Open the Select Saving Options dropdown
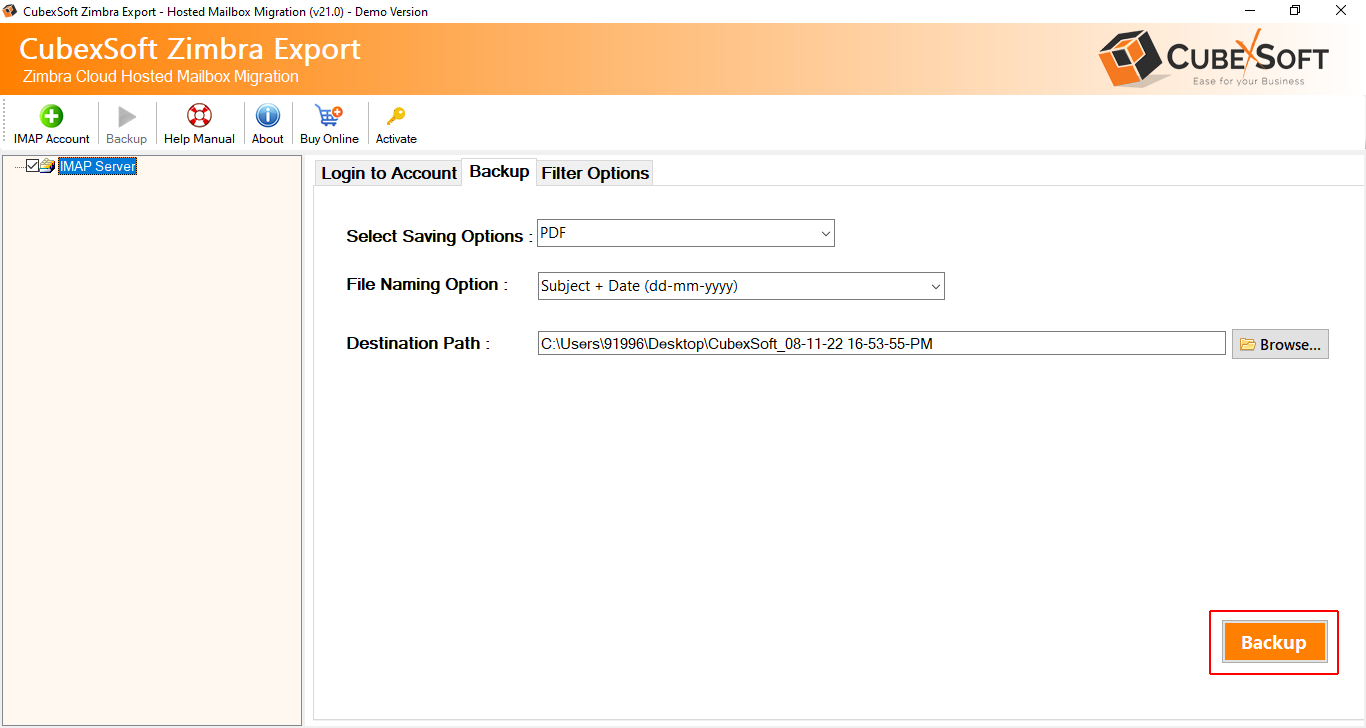This screenshot has width=1366, height=728. click(686, 233)
